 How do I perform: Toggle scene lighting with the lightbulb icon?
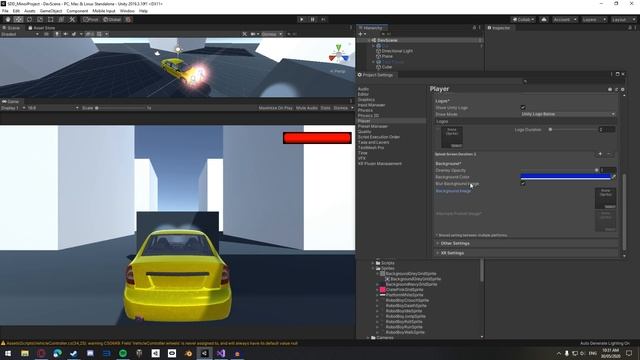pos(57,34)
